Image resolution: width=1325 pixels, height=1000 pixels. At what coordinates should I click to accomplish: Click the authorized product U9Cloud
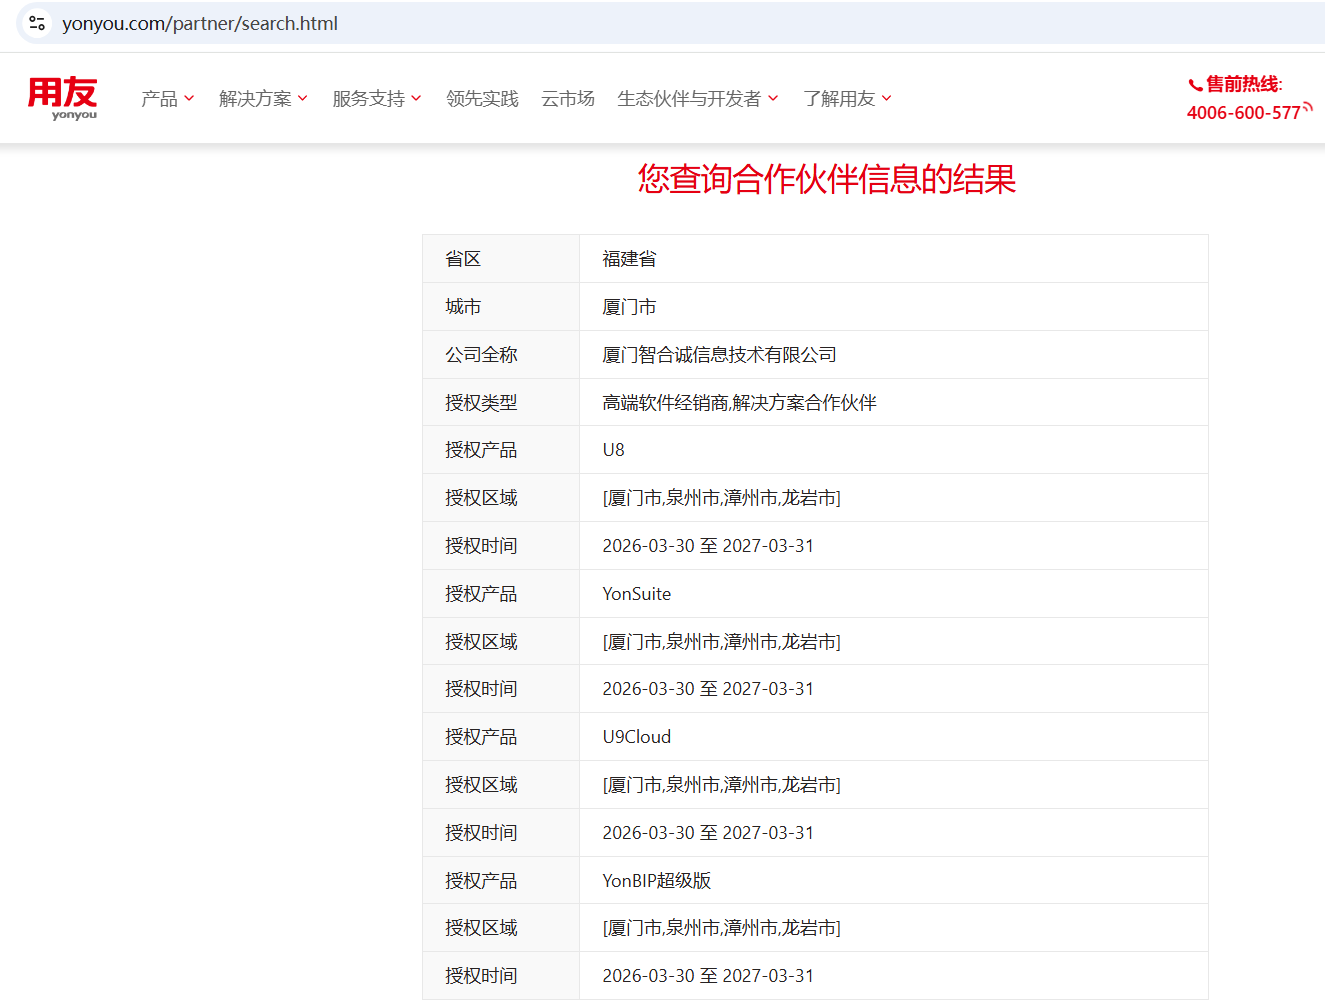636,737
